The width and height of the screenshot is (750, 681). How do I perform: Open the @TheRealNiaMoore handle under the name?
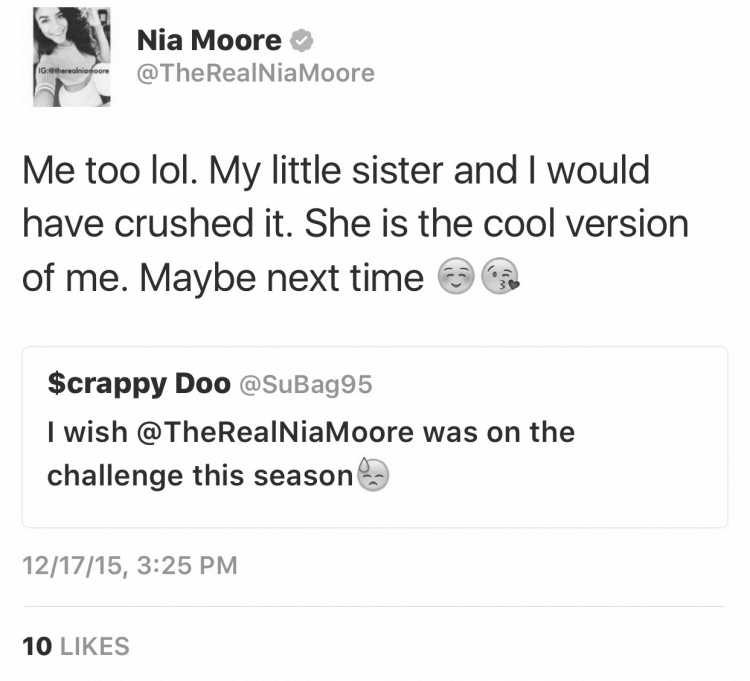tap(255, 73)
